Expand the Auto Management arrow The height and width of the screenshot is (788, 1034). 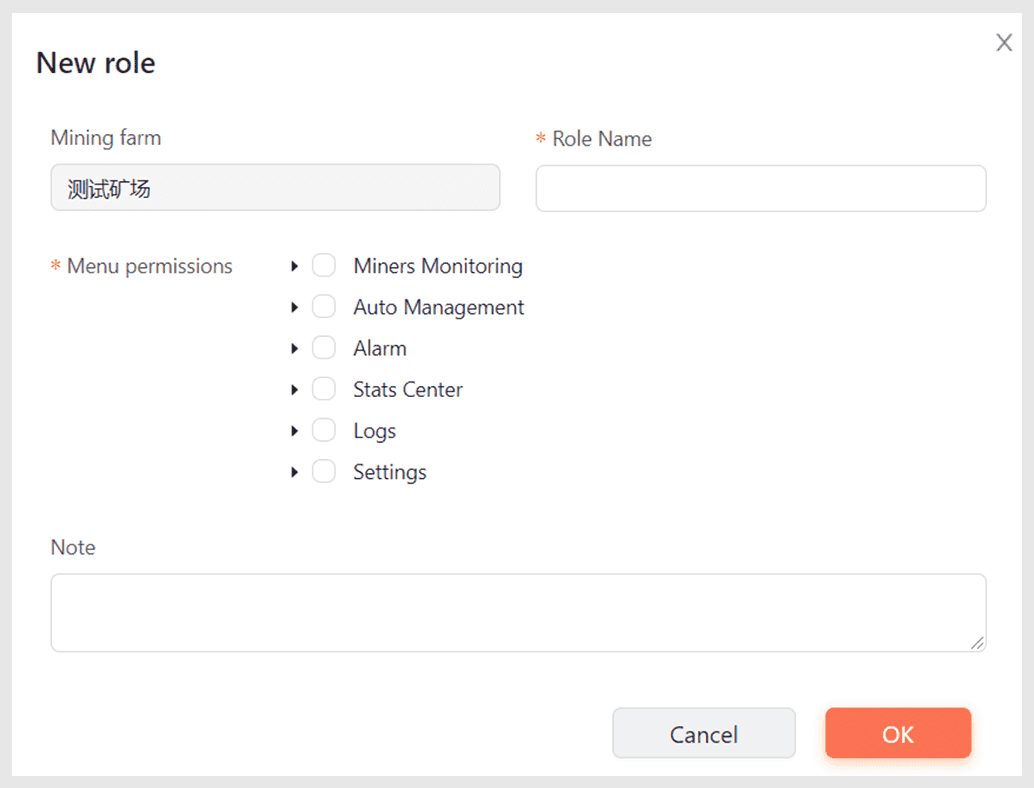294,307
